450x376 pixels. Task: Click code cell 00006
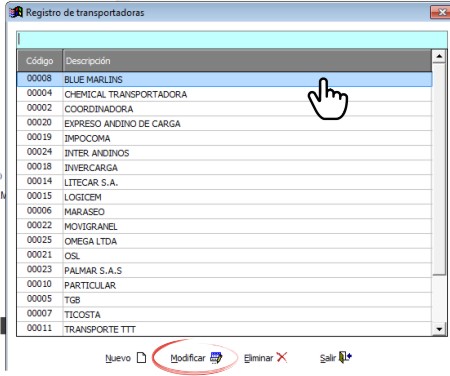click(x=39, y=210)
